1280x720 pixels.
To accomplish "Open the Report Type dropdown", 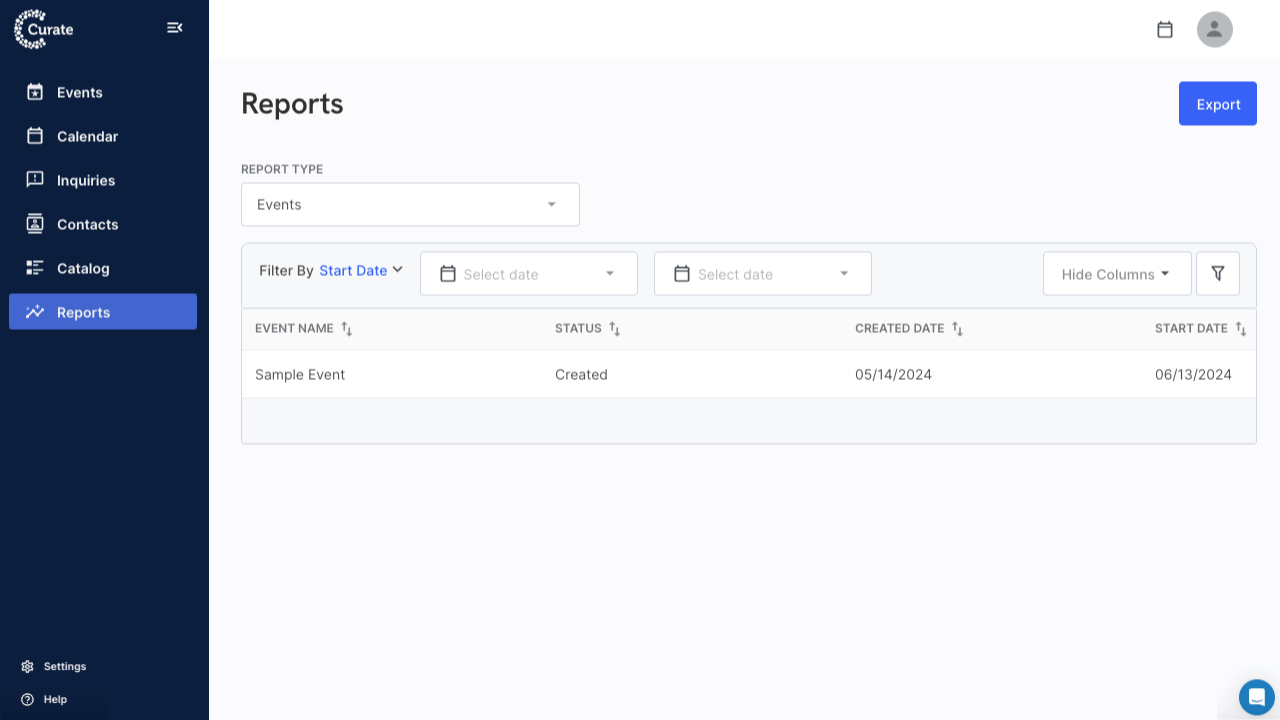I will 410,204.
